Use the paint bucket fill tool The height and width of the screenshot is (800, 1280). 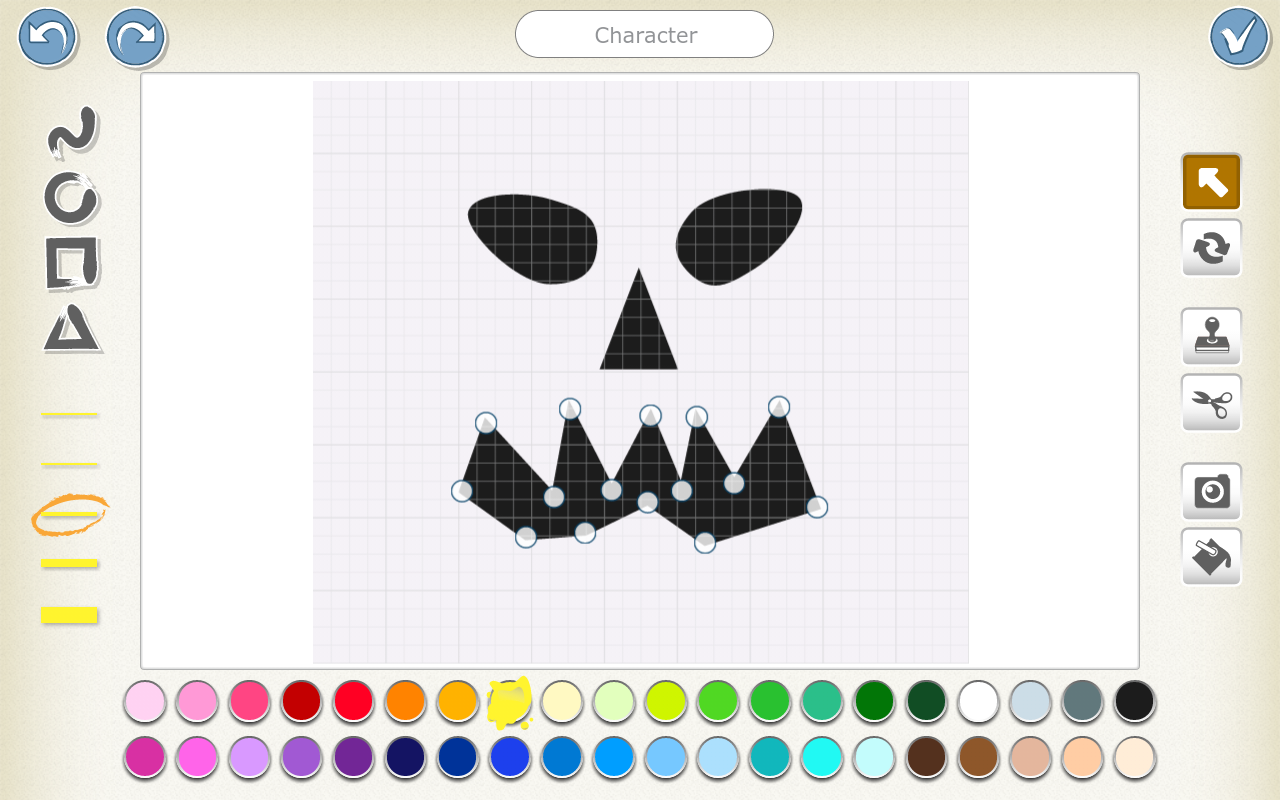1211,557
